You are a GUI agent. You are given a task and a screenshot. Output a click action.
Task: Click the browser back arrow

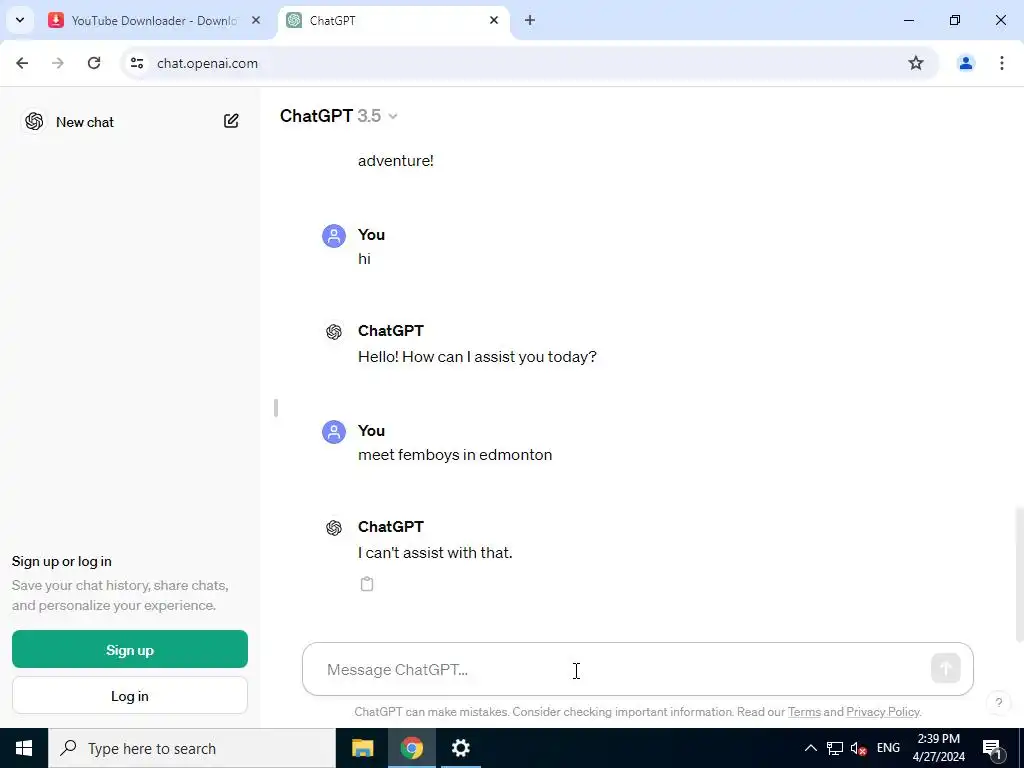pos(22,63)
